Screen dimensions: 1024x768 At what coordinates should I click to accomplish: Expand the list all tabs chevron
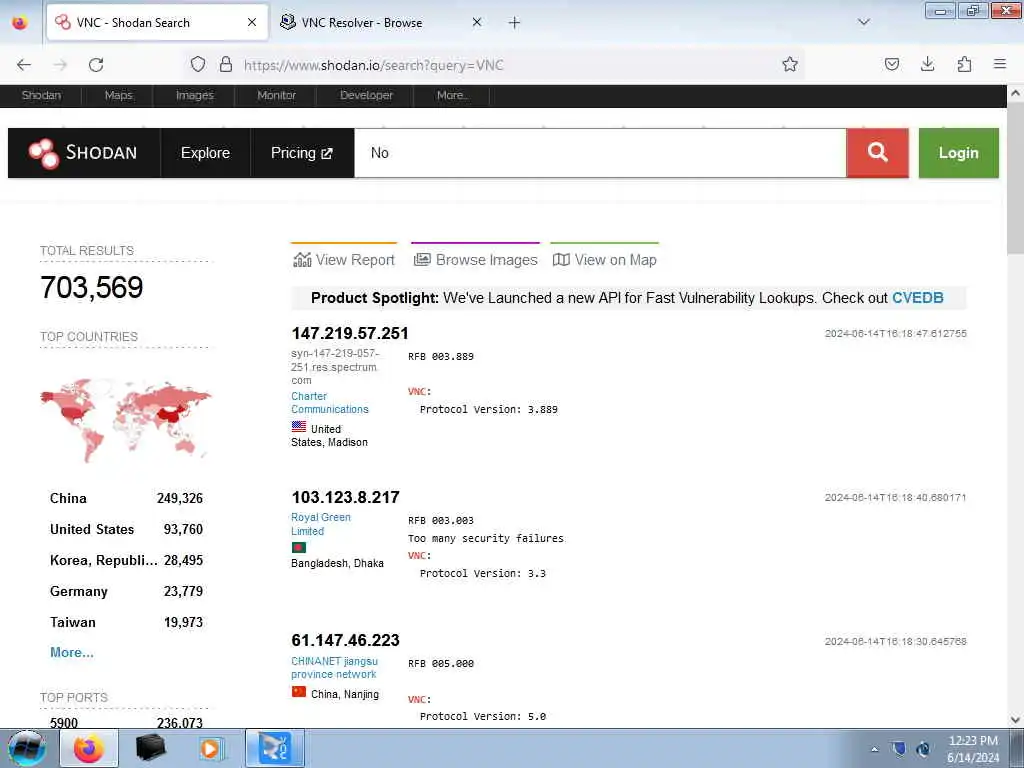863,22
